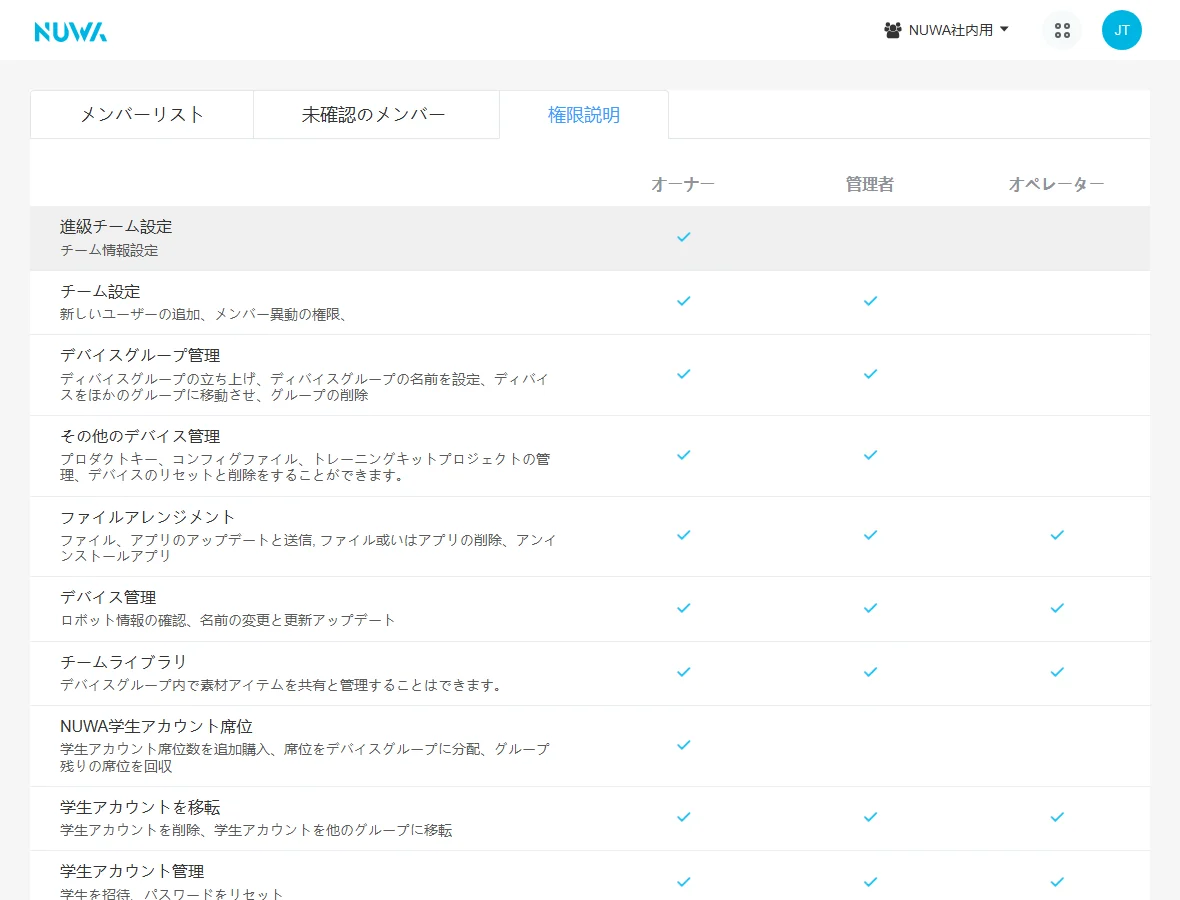Image resolution: width=1180 pixels, height=900 pixels.
Task: Click owner checkmark for チームライブラリ
Action: click(683, 672)
